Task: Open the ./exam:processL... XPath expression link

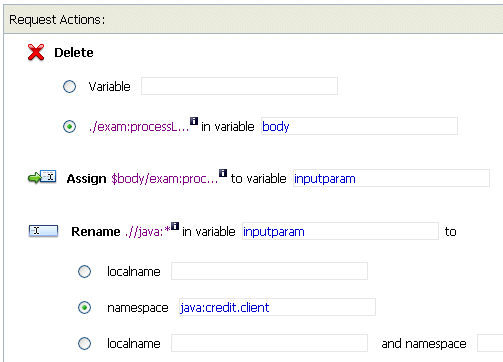Action: (139, 127)
